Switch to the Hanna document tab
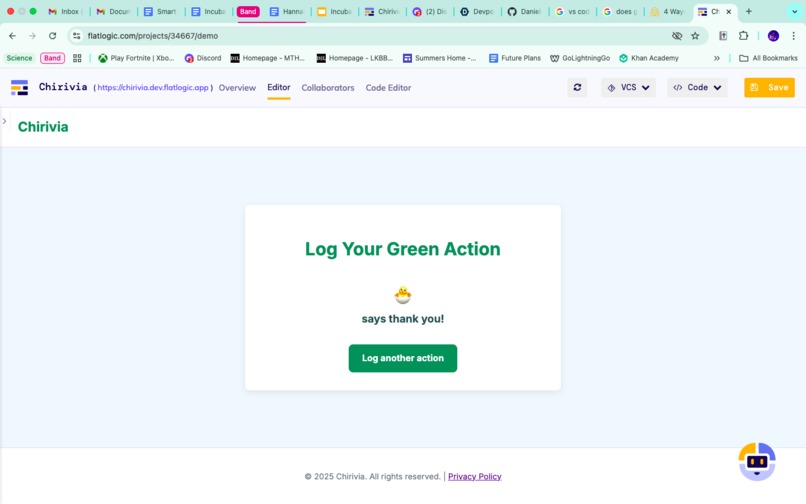Screen dimensions: 806x504 pyautogui.click(x=287, y=11)
